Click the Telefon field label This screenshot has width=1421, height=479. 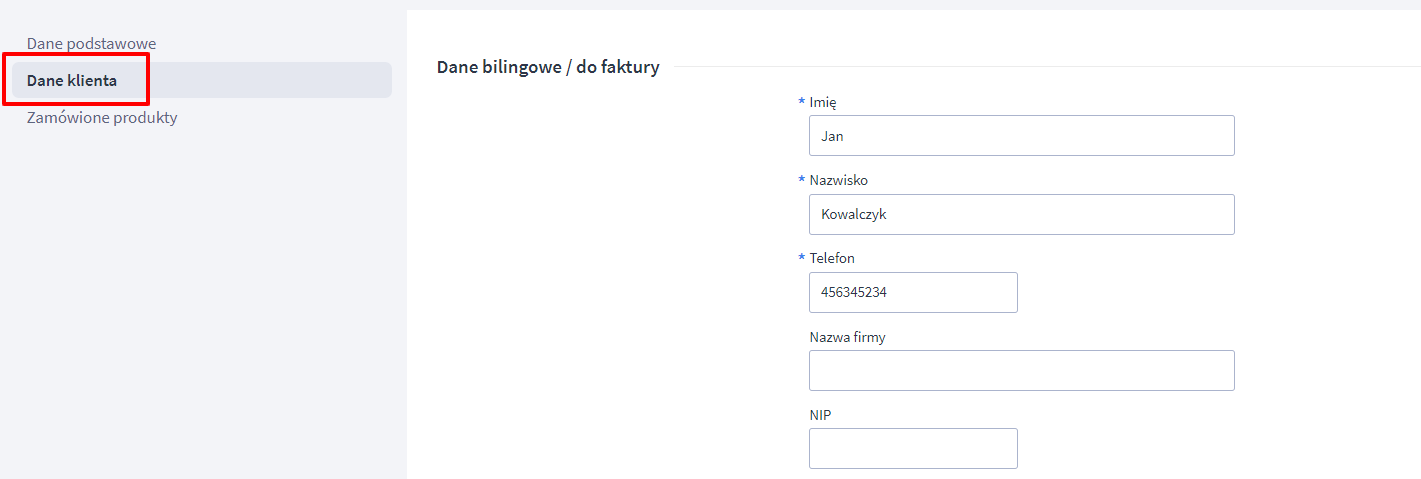832,258
